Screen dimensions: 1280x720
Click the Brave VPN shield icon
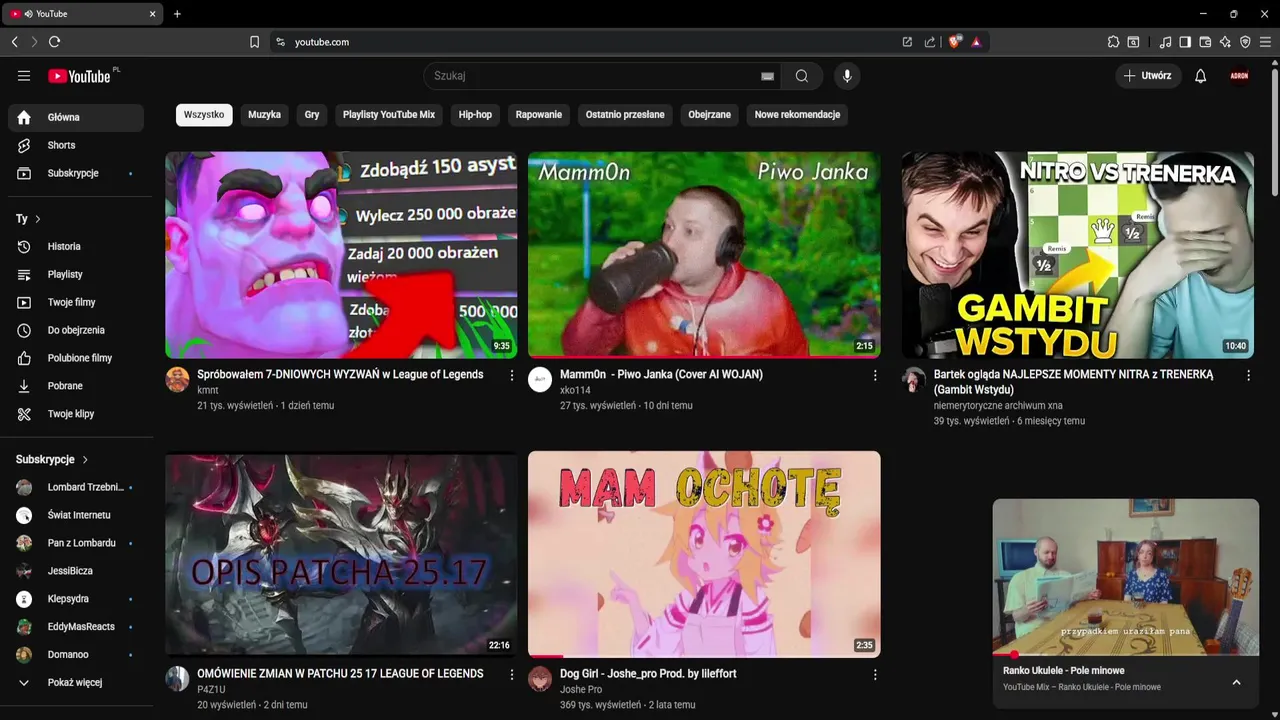pos(1245,42)
